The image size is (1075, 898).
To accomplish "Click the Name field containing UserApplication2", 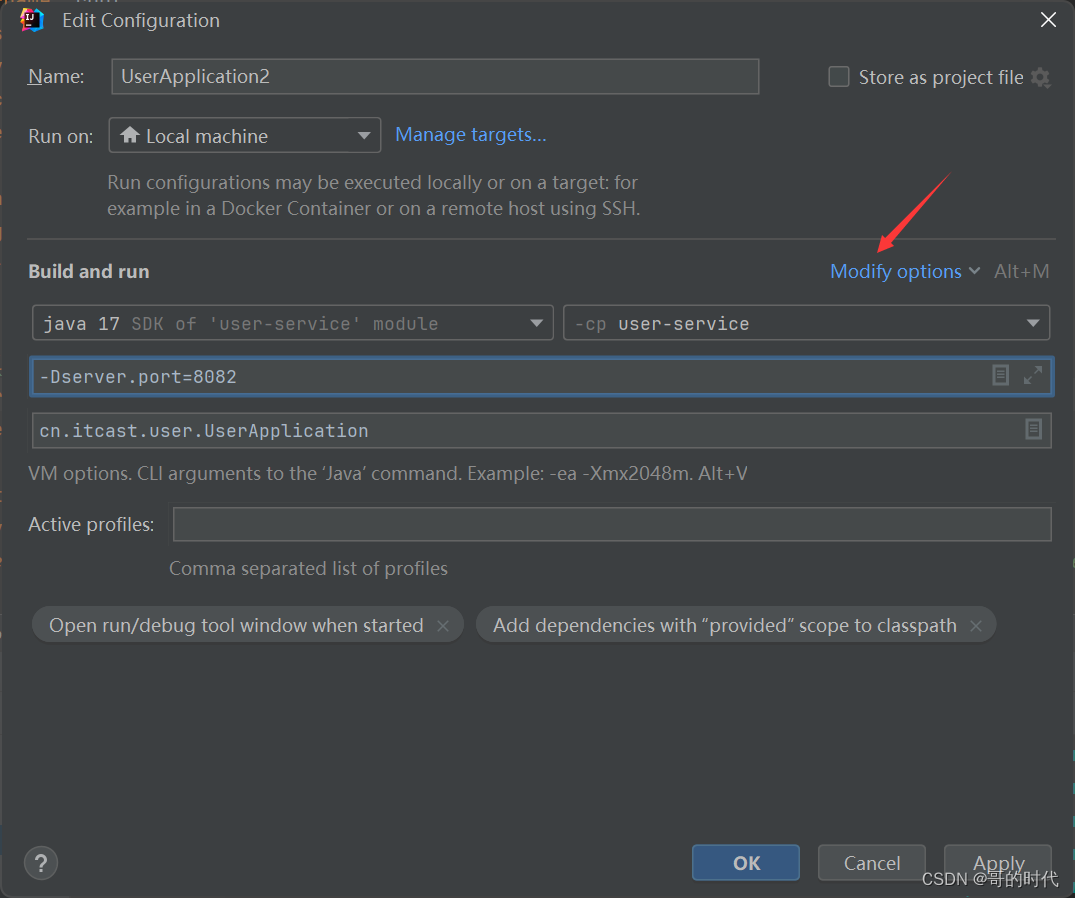I will pos(435,77).
